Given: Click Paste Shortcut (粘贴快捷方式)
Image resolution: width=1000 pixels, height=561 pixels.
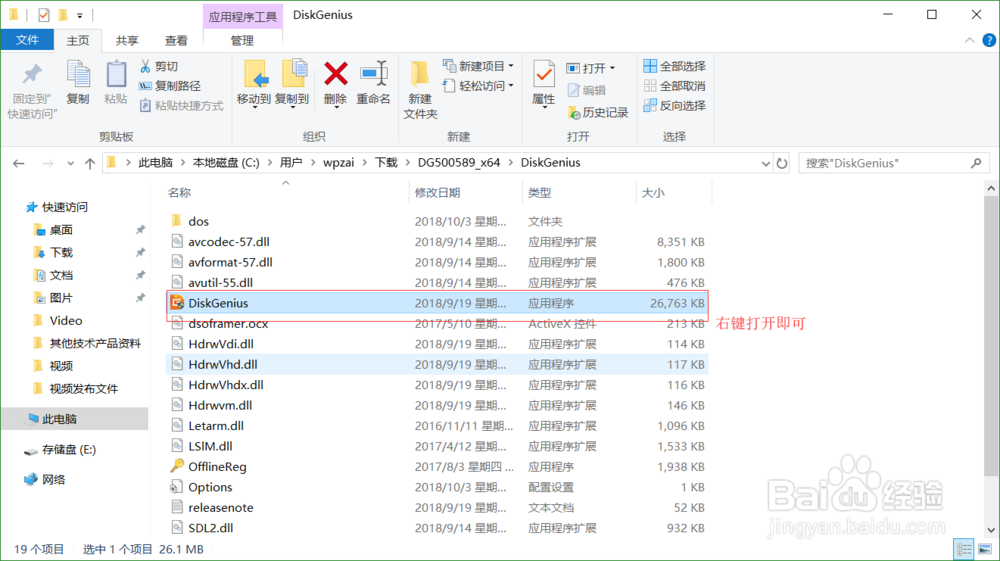Looking at the screenshot, I should 182,106.
